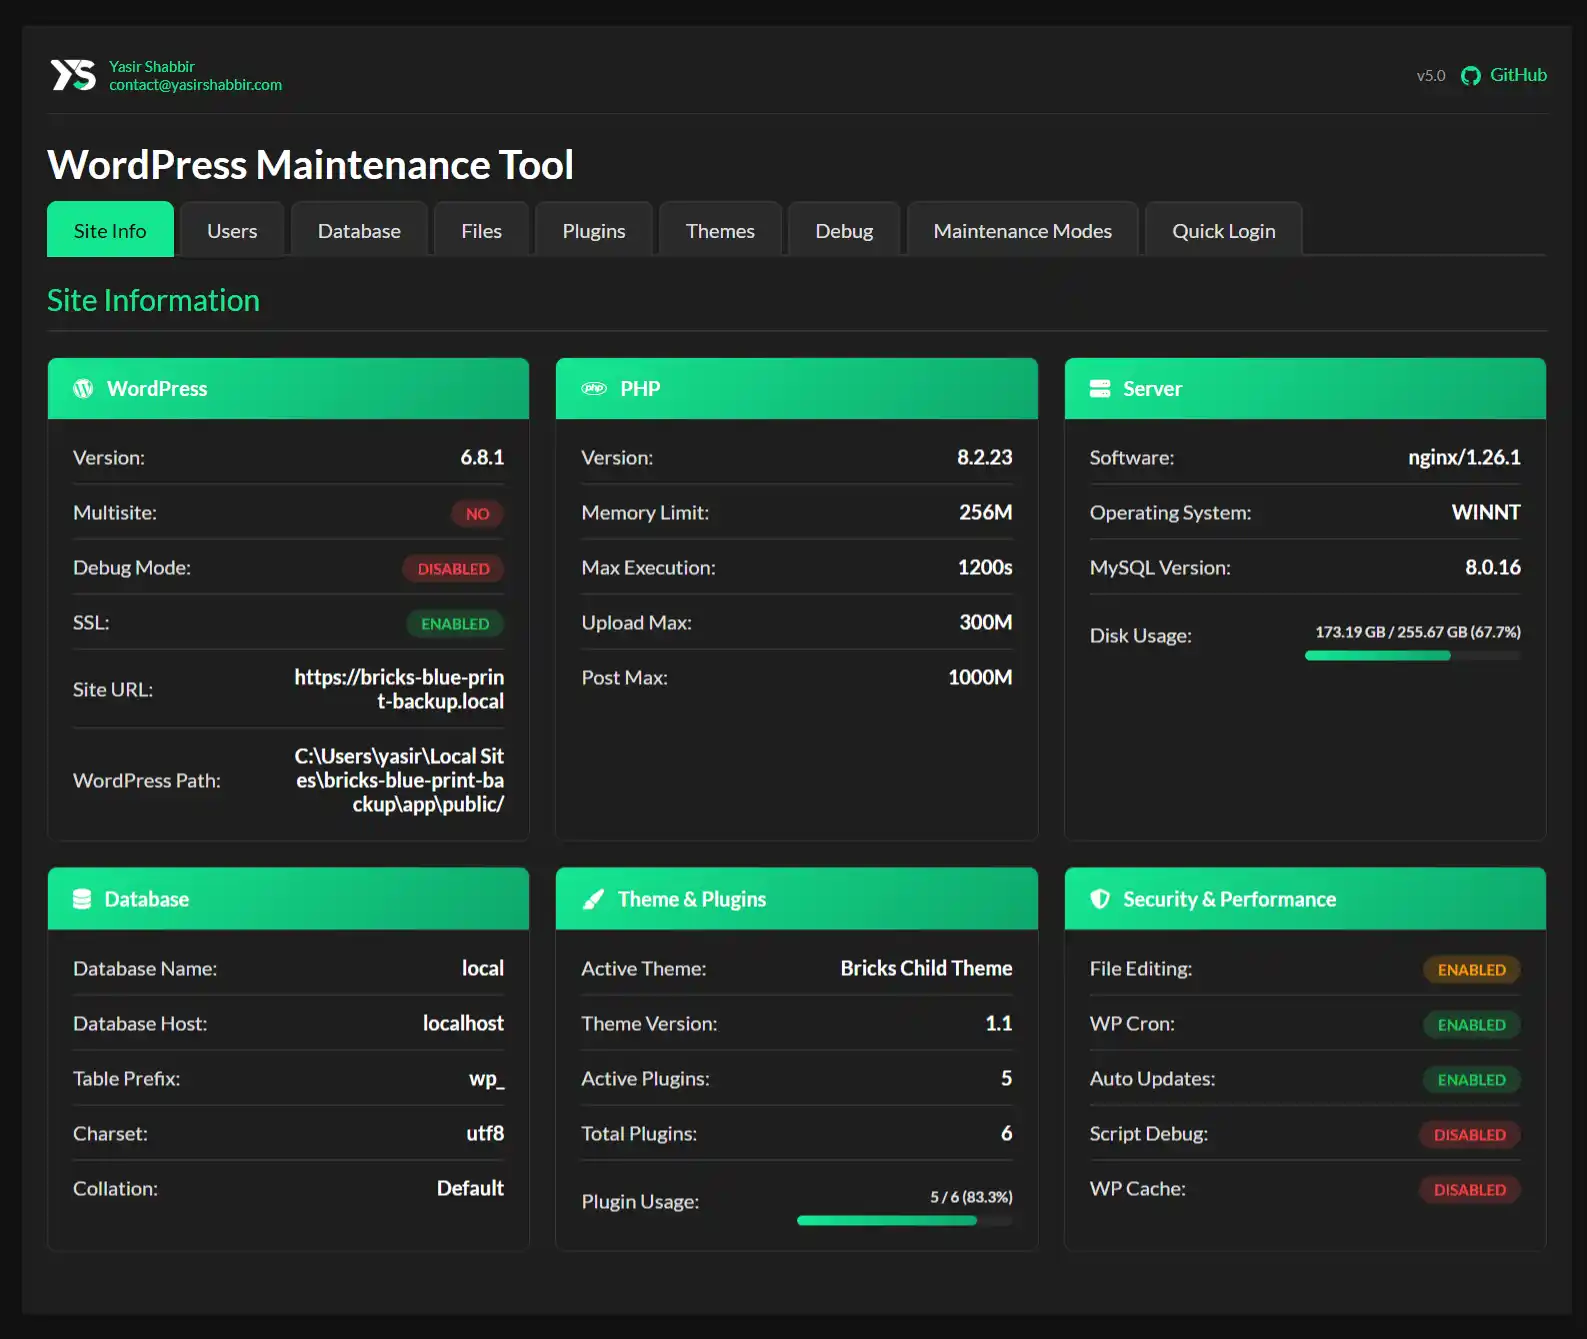Click the Database Name value local

point(483,968)
